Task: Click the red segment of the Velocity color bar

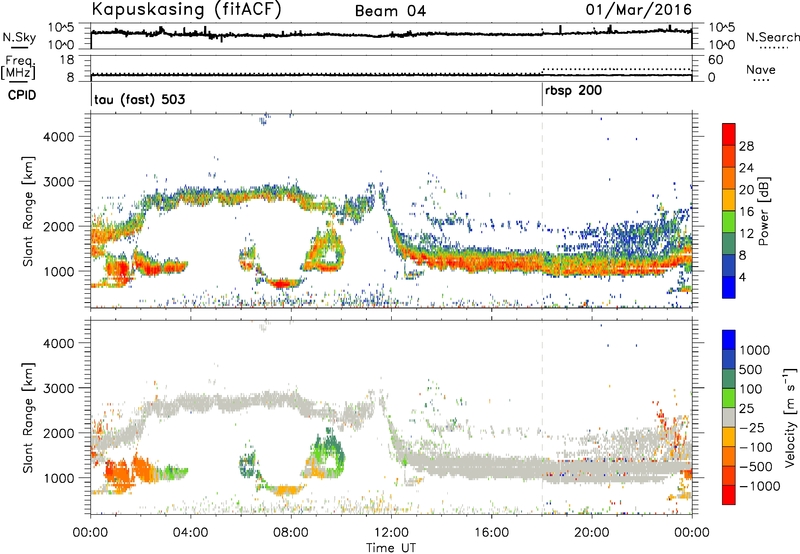Action: tap(729, 495)
